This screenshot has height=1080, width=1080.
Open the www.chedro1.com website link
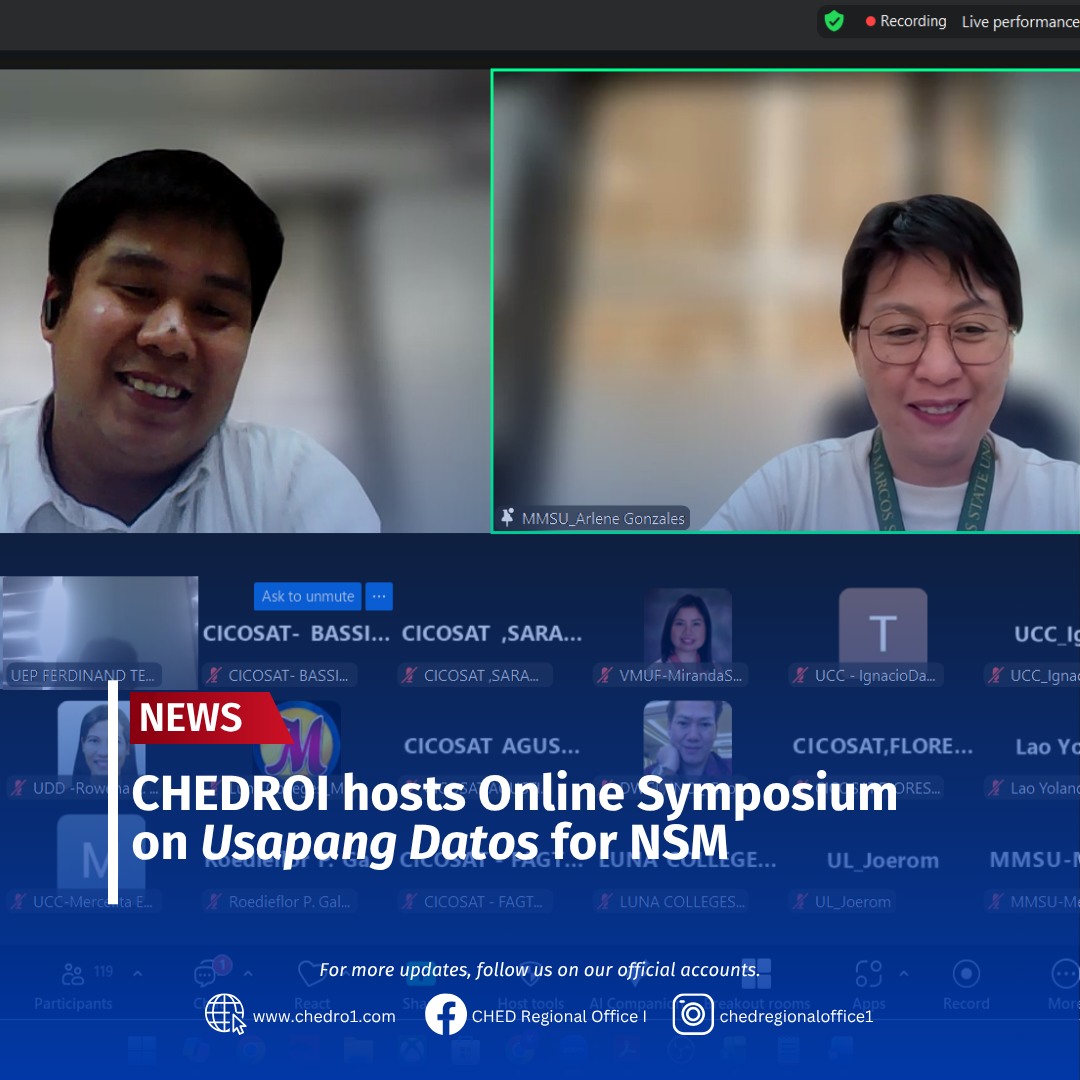point(323,1016)
